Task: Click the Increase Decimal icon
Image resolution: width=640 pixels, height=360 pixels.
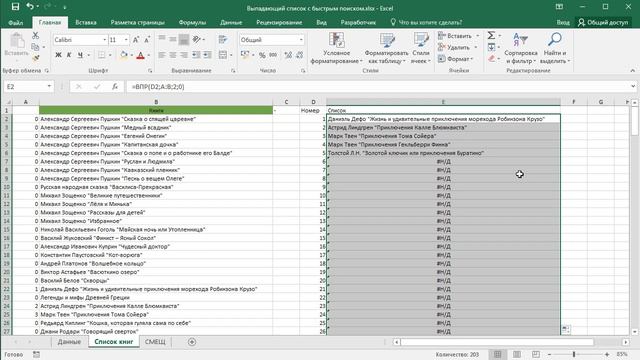Action: [x=288, y=55]
